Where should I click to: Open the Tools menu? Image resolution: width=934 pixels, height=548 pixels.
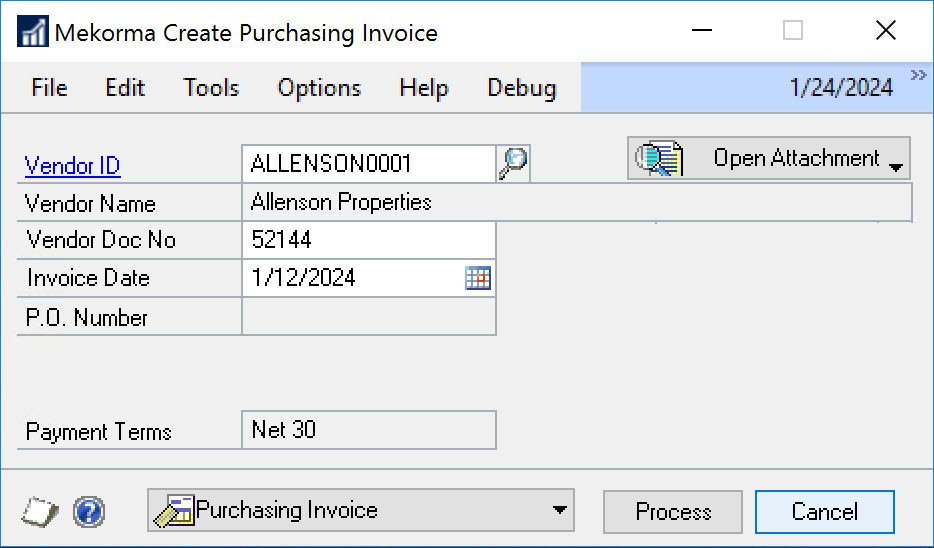tap(211, 88)
